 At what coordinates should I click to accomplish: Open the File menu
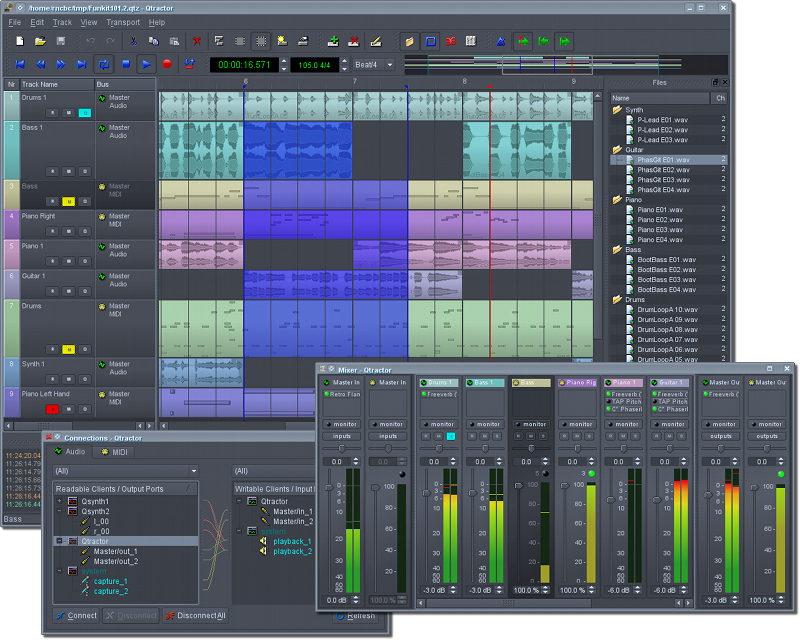pos(15,22)
